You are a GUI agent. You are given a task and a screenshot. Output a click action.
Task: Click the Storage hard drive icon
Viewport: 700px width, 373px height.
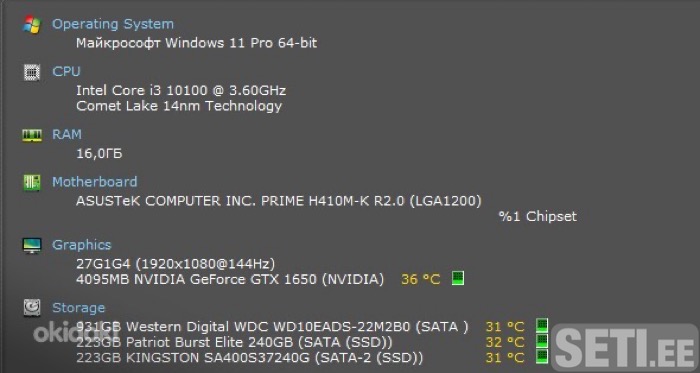[32, 308]
